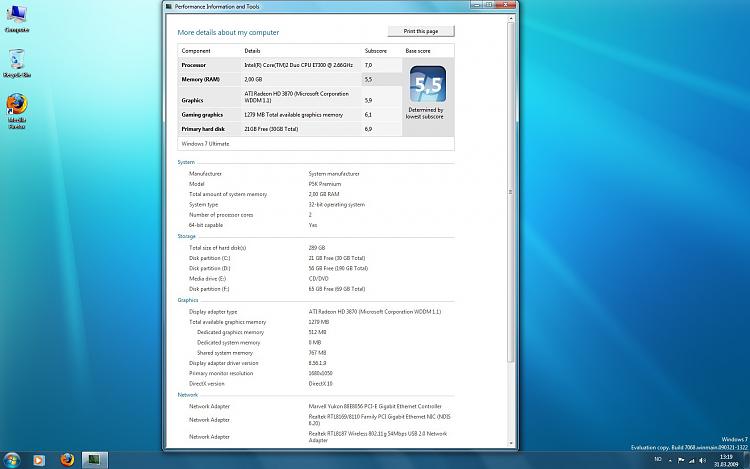Screen dimensions: 750x469
Task: Select the Processor row label
Action: coord(194,65)
